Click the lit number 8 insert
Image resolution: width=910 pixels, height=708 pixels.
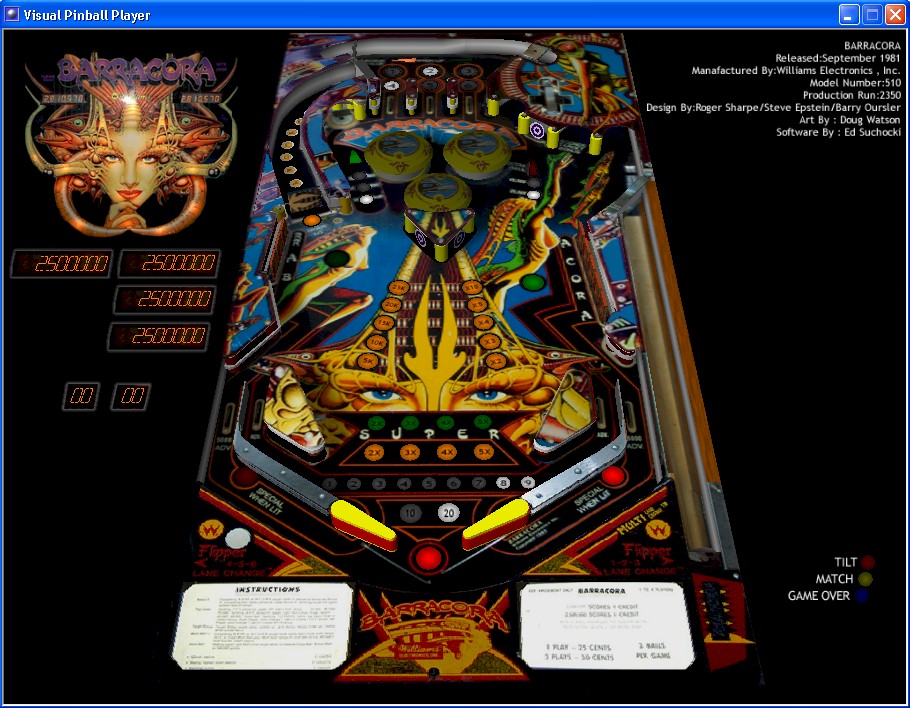503,483
